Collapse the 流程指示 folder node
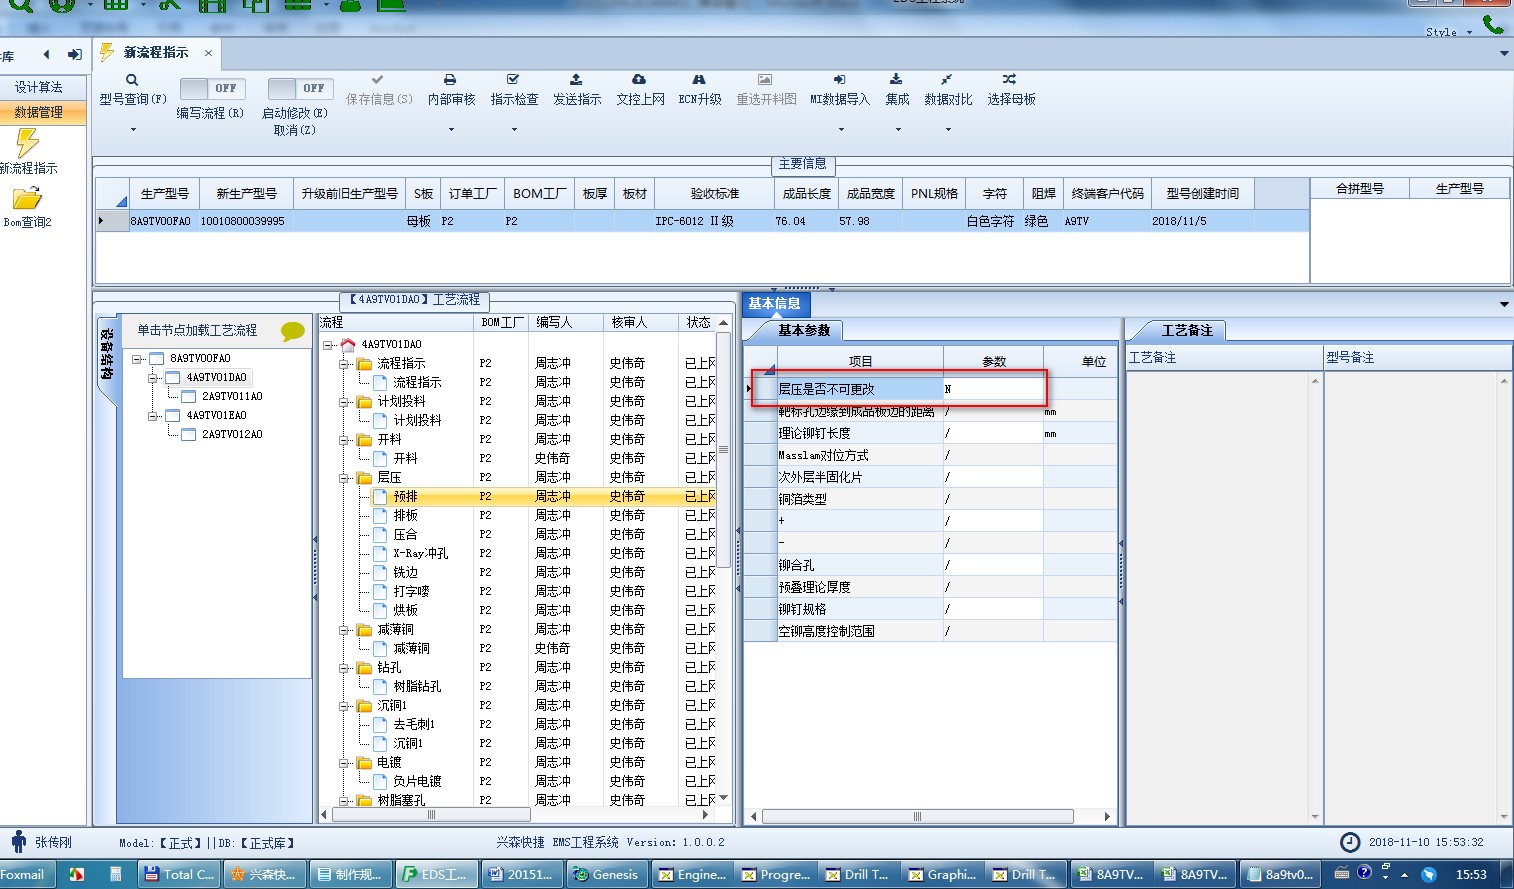Screen dimensions: 1514x889 tap(345, 364)
